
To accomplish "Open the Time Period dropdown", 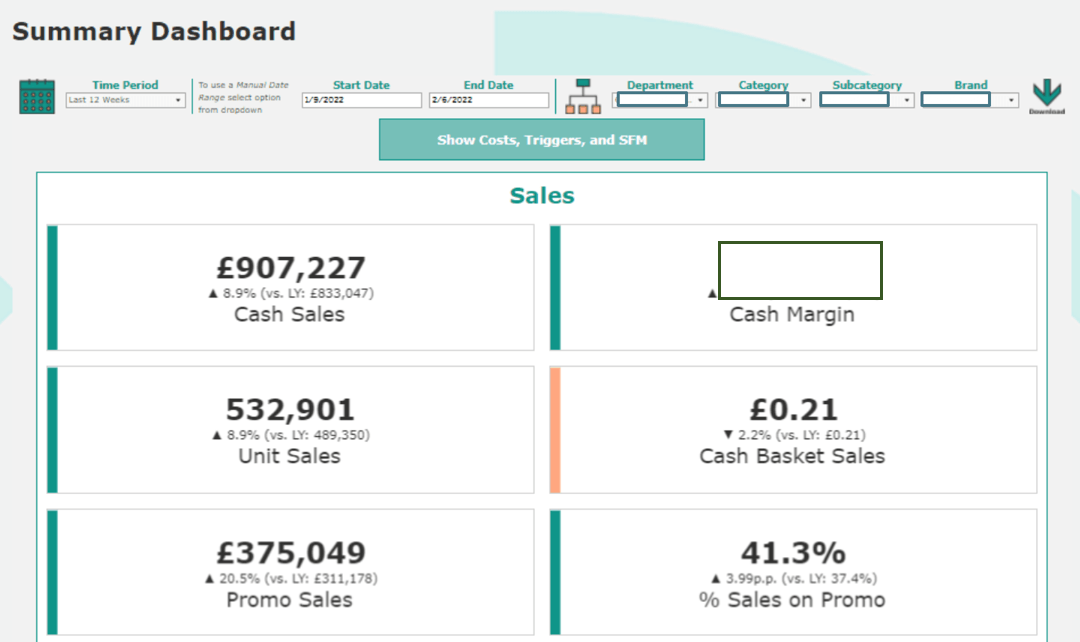I will (x=125, y=101).
